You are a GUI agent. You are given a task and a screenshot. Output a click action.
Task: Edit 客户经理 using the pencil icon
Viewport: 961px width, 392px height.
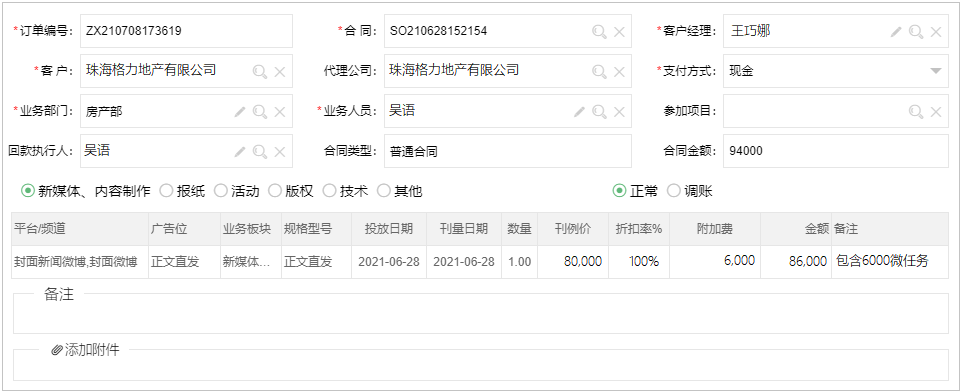[x=896, y=32]
